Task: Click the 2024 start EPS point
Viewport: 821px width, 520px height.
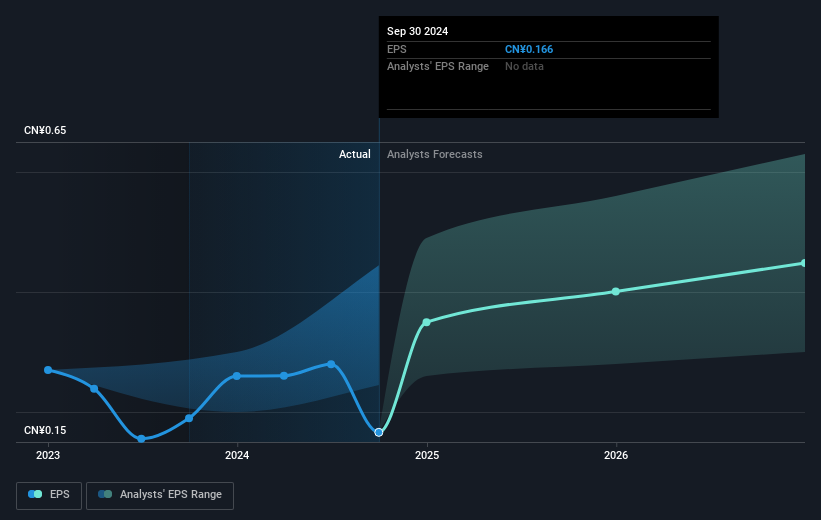Action: pos(237,376)
